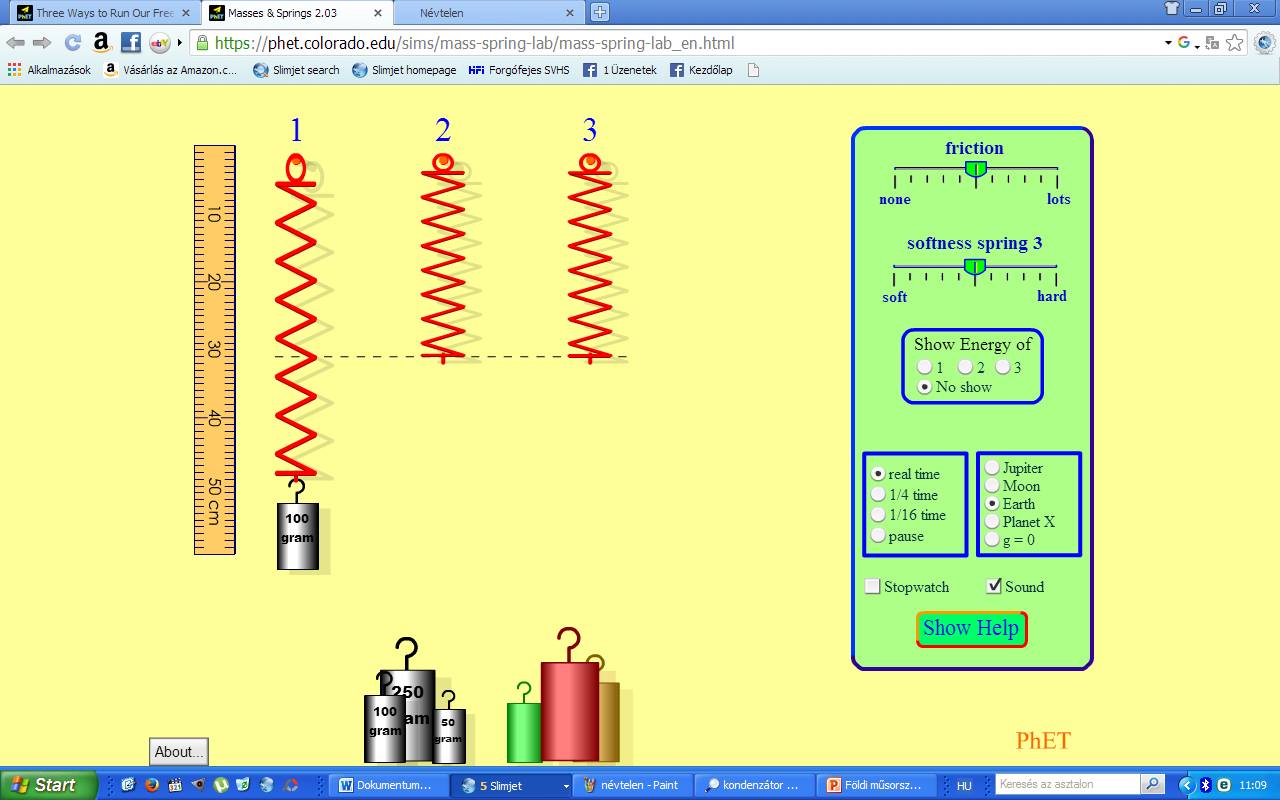Screen dimensions: 1280x800
Task: Bookmark page with the star icon
Action: coord(1235,43)
